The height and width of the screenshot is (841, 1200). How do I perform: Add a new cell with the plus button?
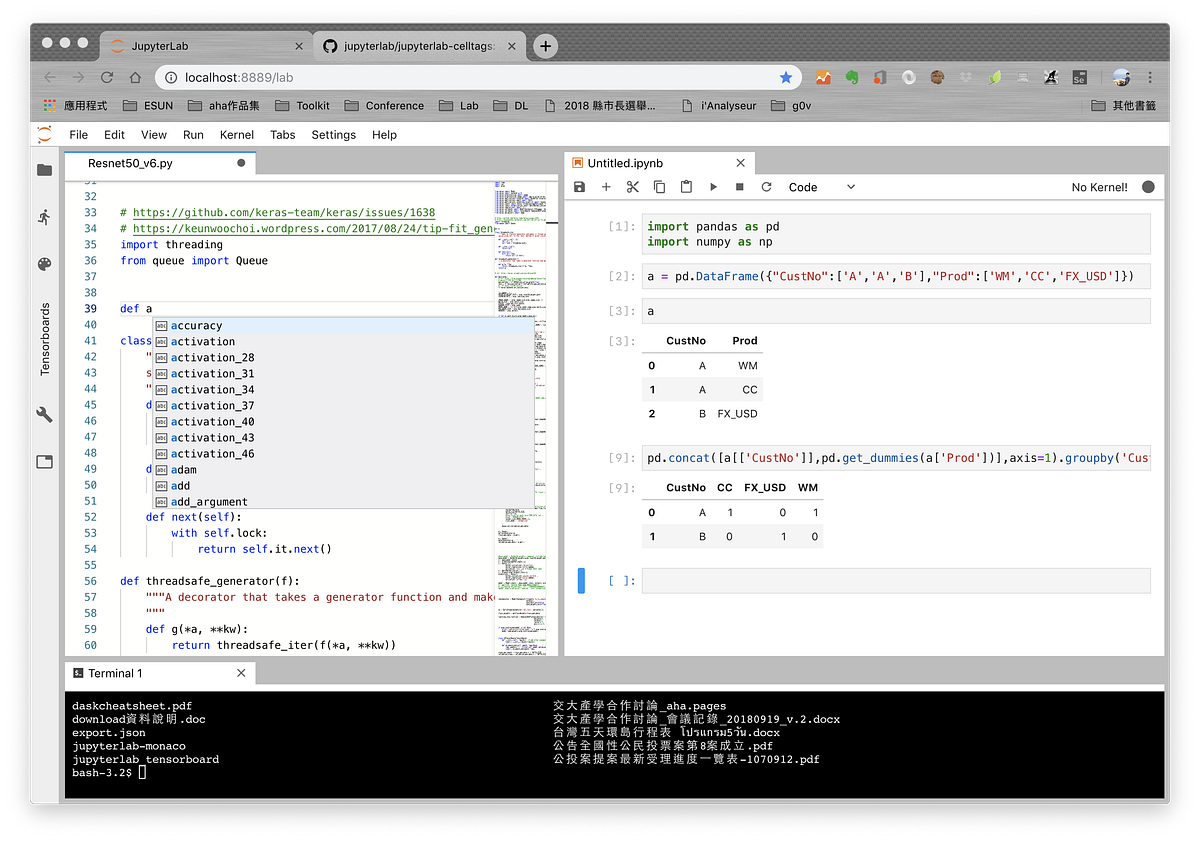(x=606, y=187)
